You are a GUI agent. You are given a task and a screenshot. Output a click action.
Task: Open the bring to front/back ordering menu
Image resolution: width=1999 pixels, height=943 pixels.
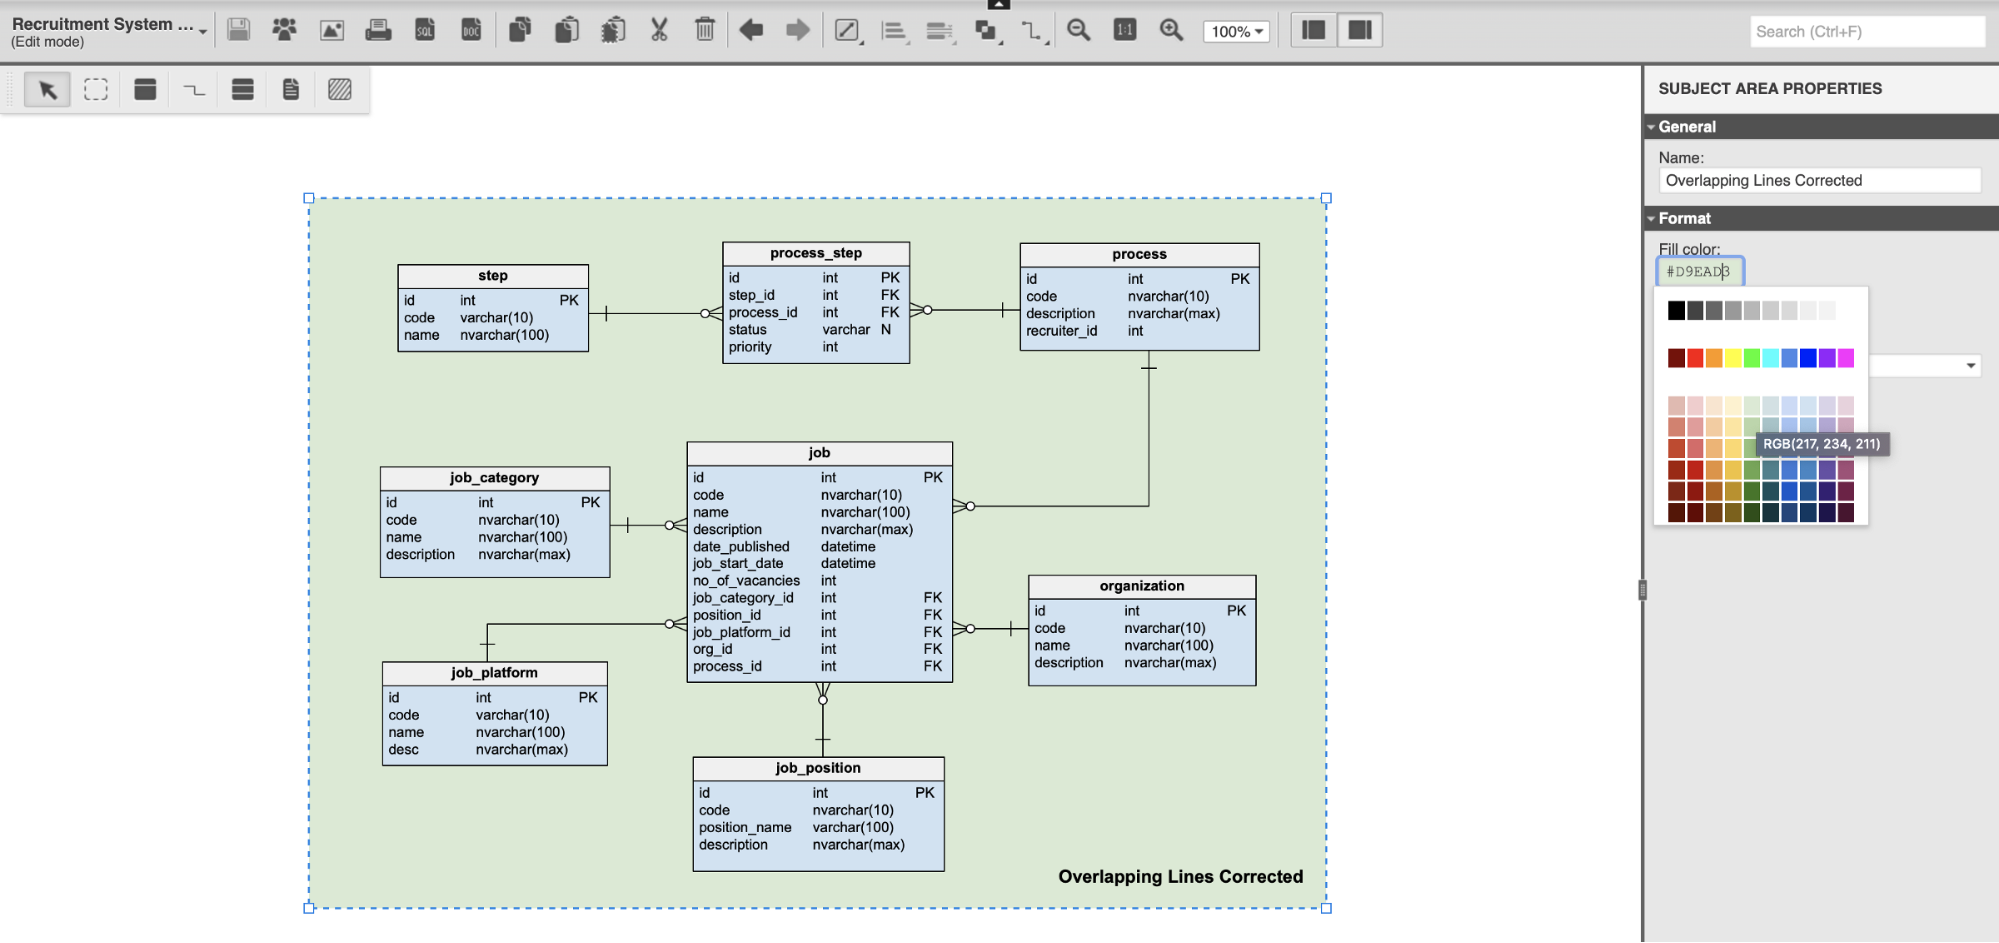pyautogui.click(x=987, y=31)
